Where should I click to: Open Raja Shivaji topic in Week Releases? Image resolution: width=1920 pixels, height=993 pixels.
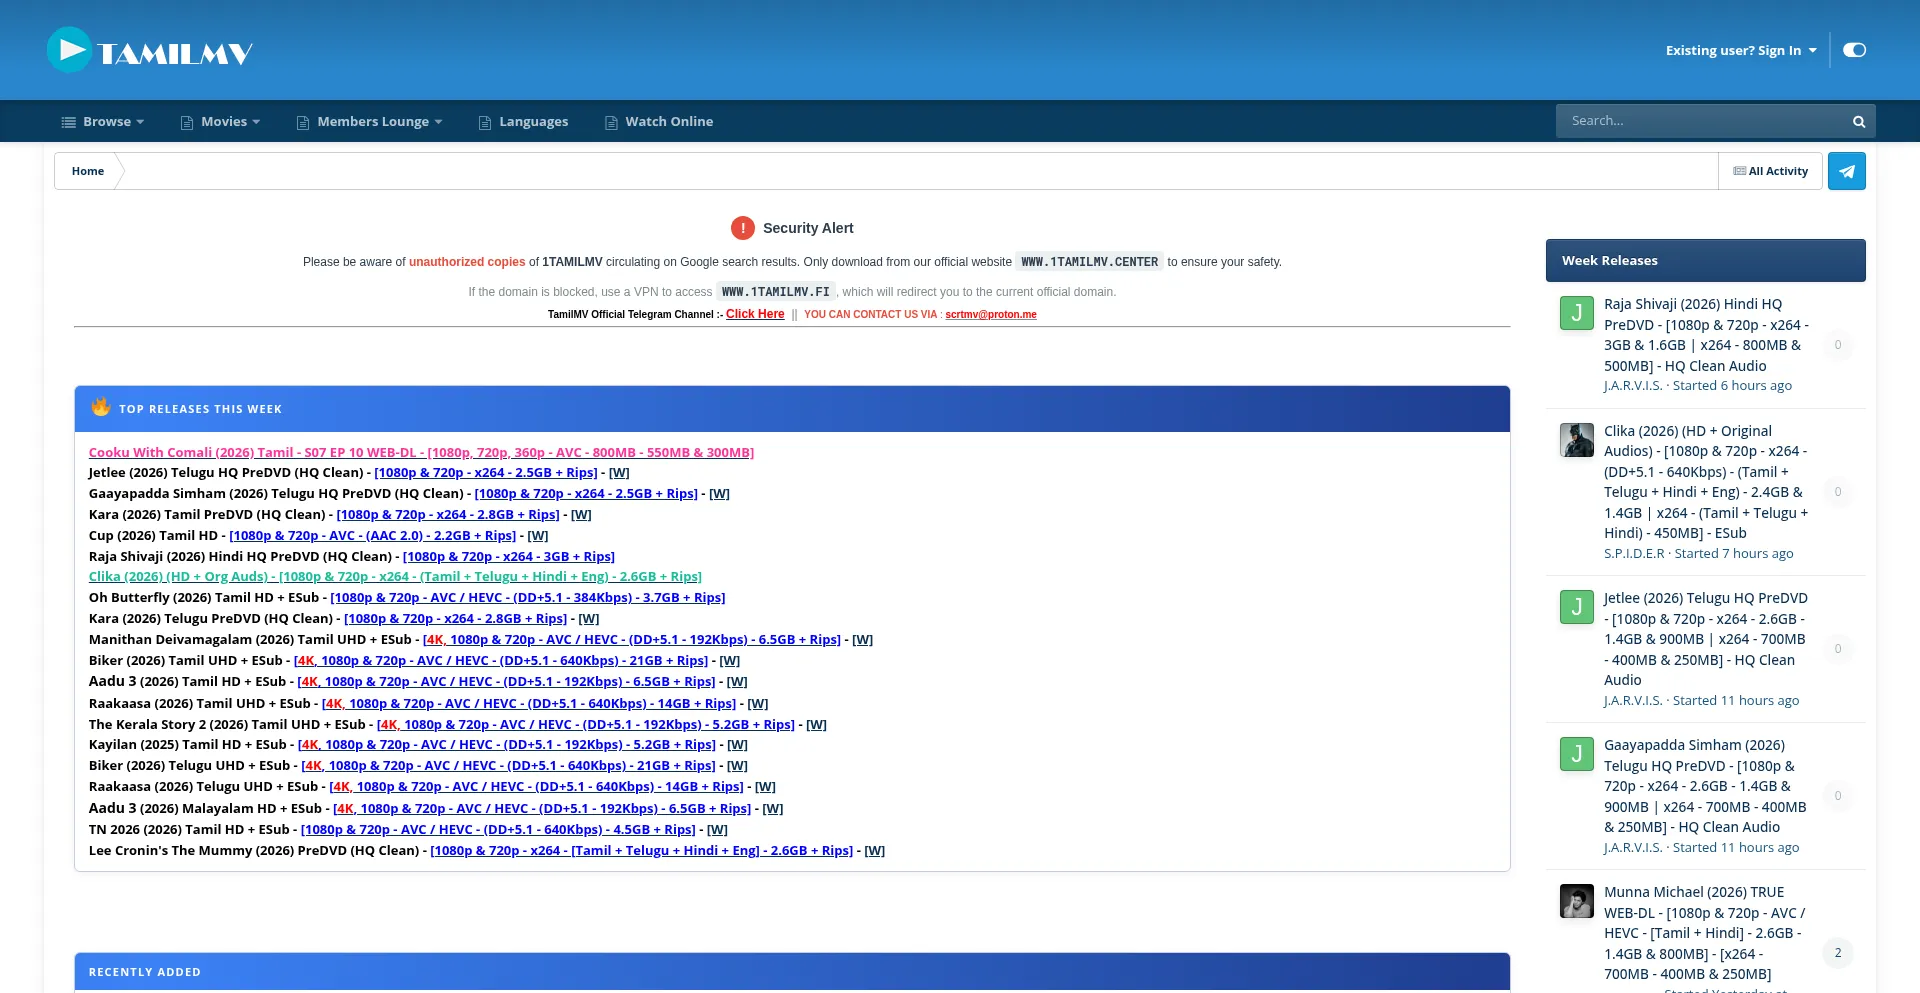coord(1706,335)
